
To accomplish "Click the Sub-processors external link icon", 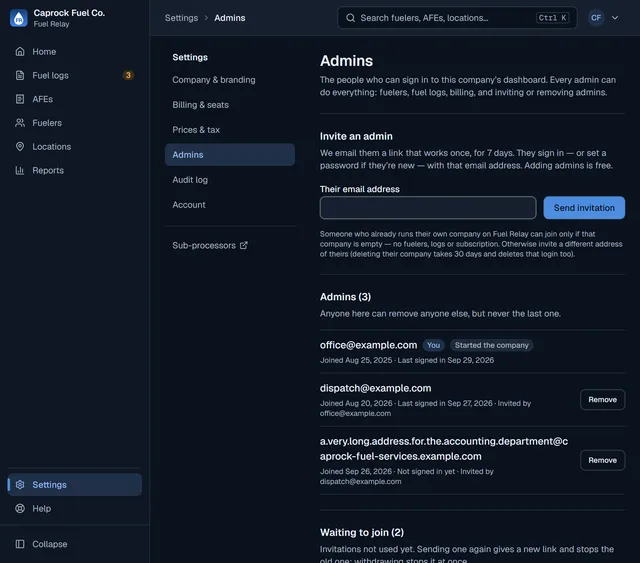I will click(x=244, y=245).
